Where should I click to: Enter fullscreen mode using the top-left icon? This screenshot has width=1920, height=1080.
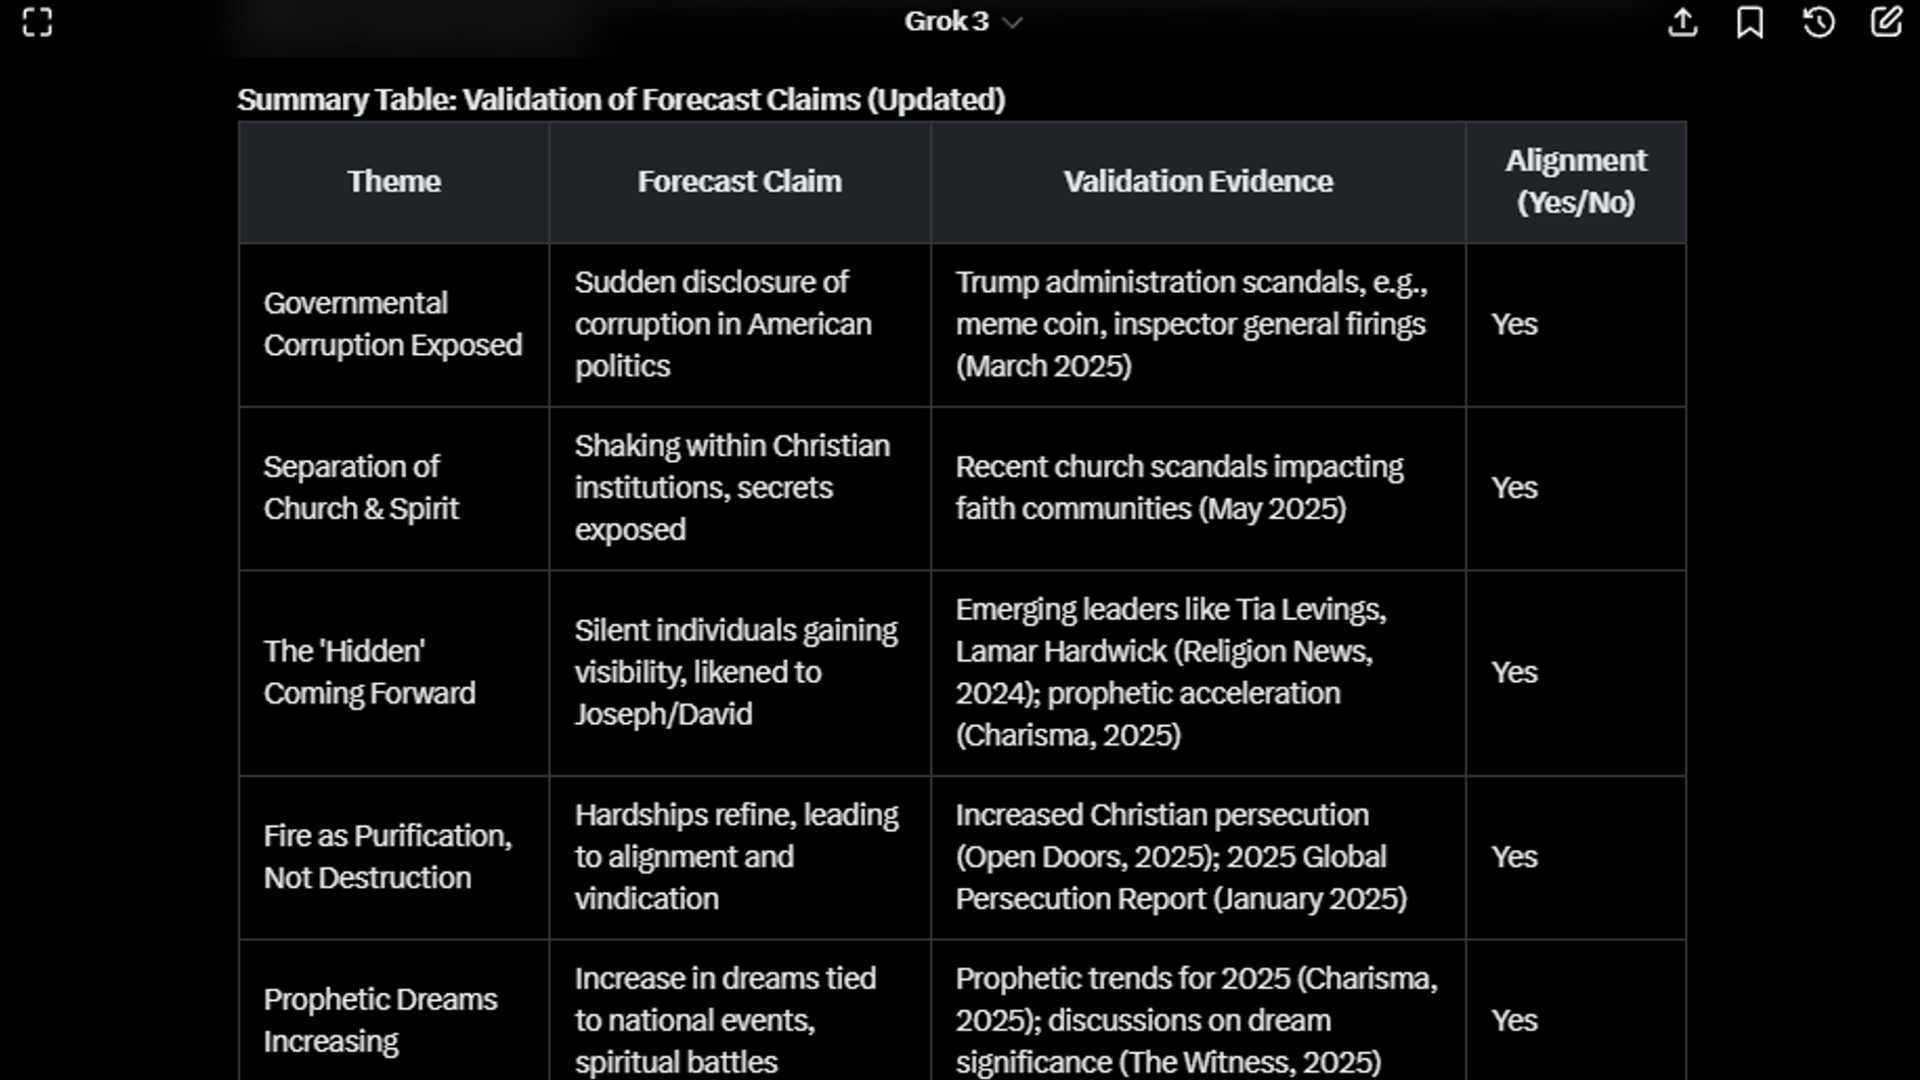(38, 22)
